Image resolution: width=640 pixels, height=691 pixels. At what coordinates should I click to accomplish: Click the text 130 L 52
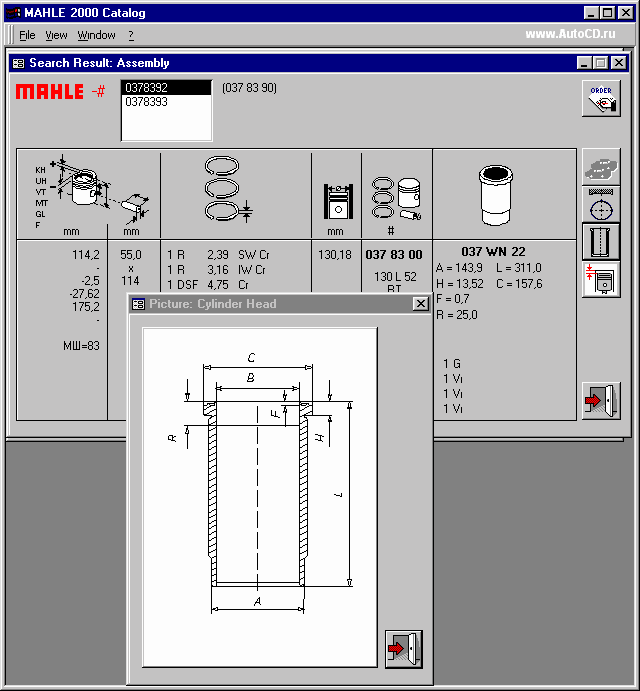(395, 277)
